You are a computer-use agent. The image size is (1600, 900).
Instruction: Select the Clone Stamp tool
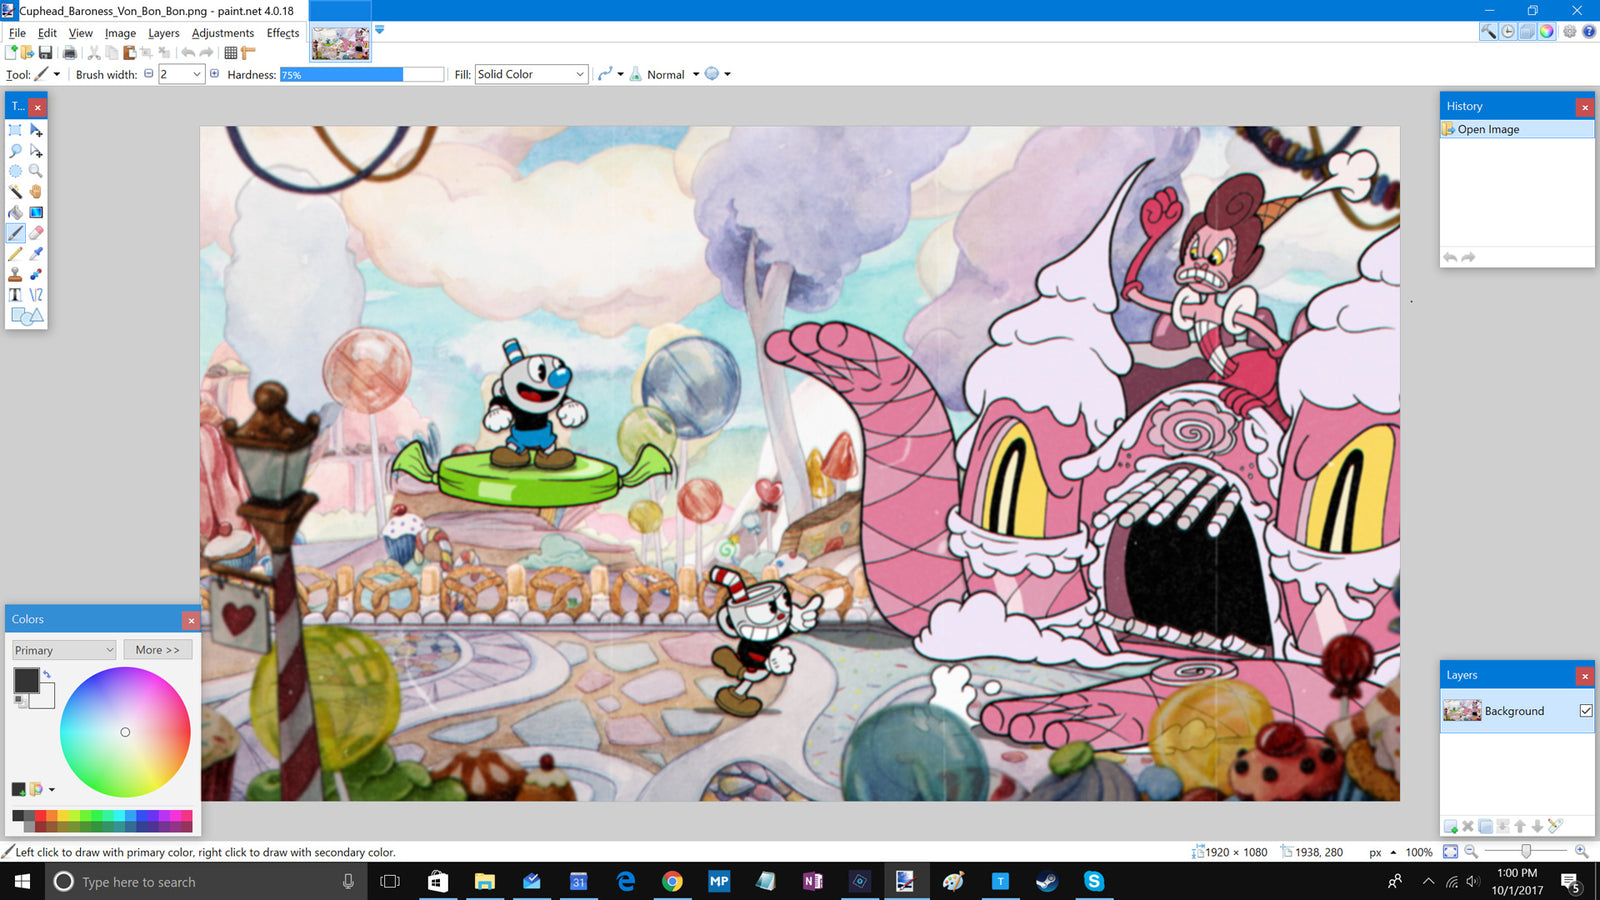(x=15, y=274)
